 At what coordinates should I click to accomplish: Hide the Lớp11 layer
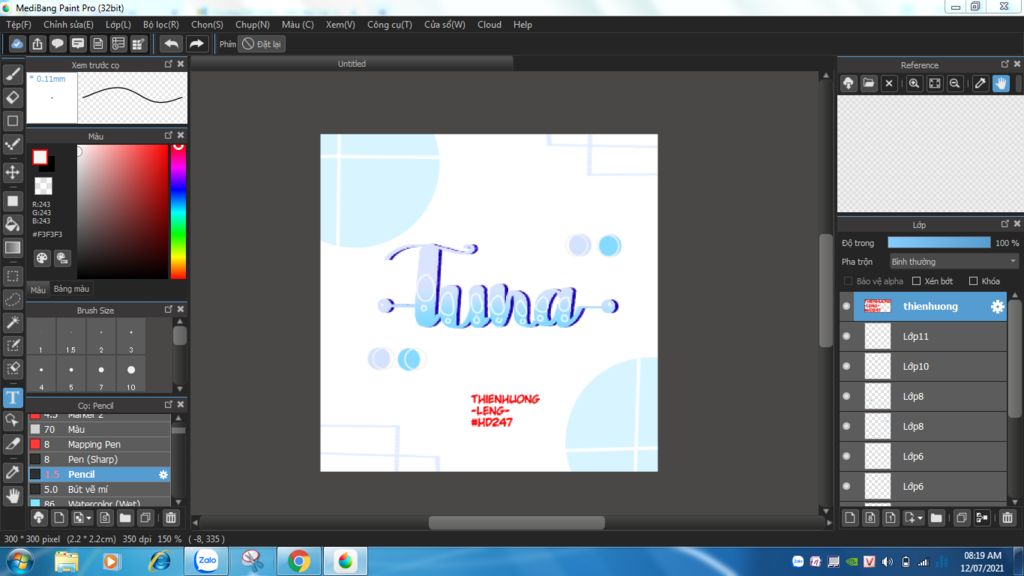pyautogui.click(x=846, y=336)
